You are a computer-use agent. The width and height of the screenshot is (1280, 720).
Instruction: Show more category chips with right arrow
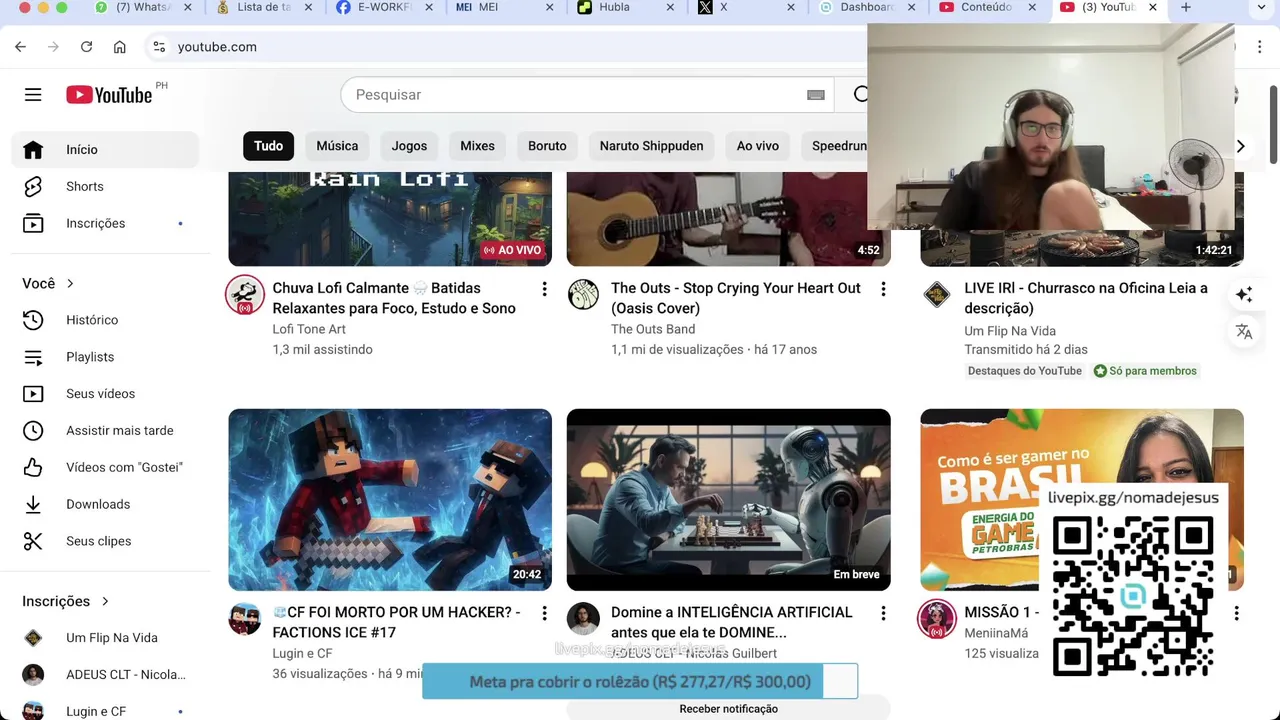[x=1240, y=146]
